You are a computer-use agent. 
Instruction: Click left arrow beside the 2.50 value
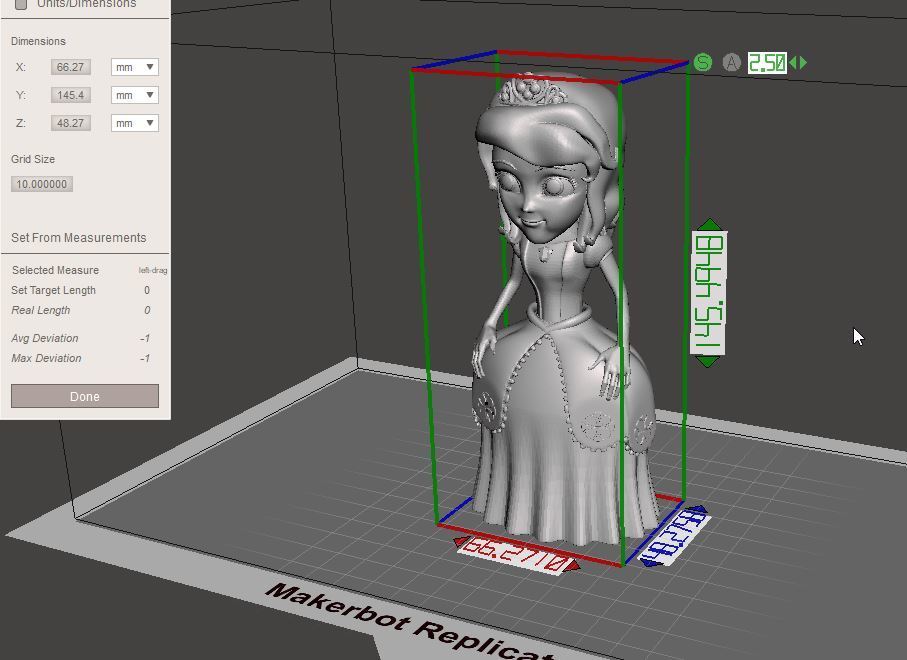tap(793, 63)
